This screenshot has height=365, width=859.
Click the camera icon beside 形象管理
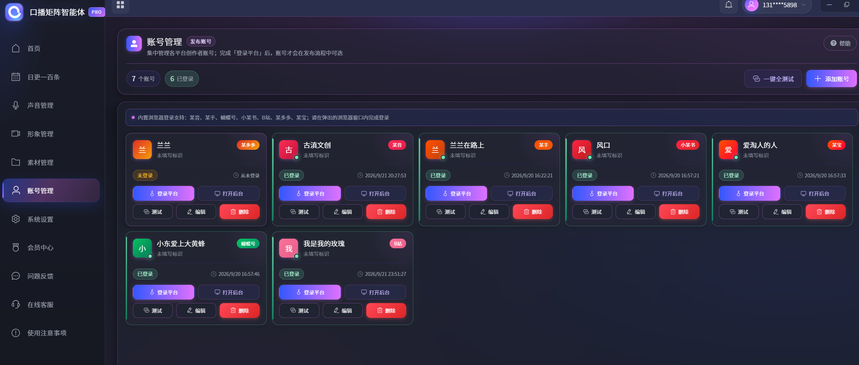point(16,134)
